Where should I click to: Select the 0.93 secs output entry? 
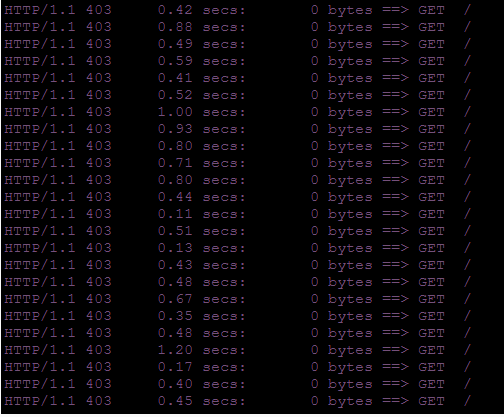tap(237, 129)
